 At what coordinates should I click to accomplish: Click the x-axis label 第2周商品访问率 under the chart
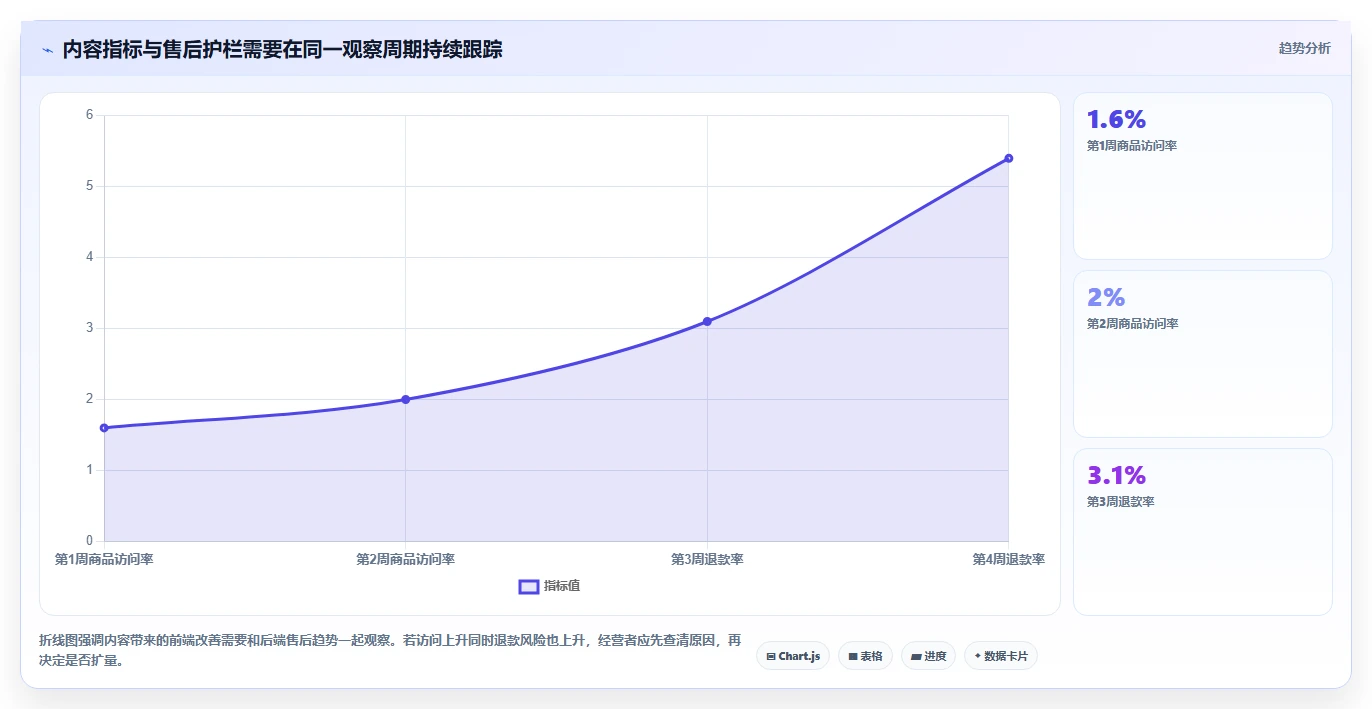click(x=405, y=559)
